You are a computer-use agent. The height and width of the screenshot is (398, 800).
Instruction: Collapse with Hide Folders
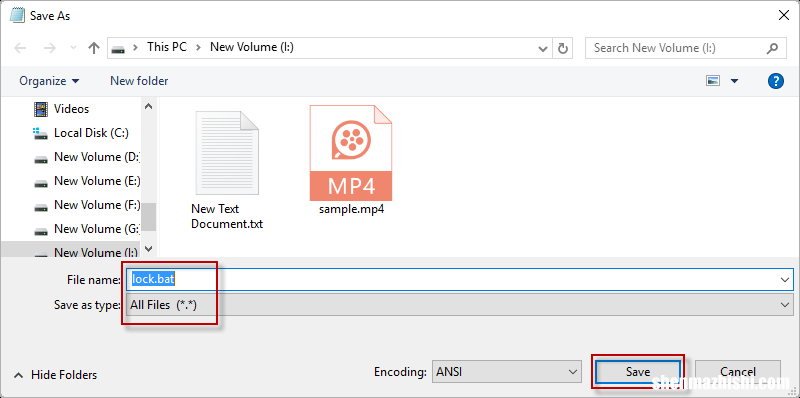55,375
